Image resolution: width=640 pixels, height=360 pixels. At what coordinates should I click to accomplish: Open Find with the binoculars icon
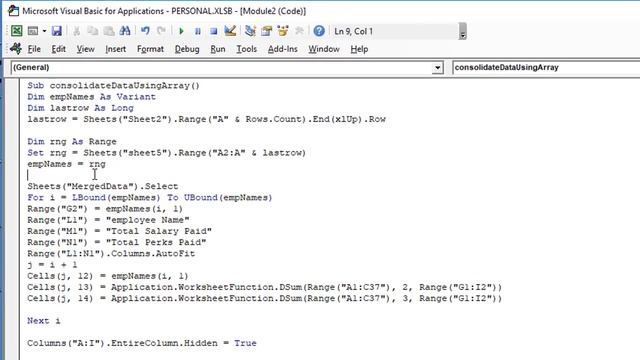(x=125, y=31)
